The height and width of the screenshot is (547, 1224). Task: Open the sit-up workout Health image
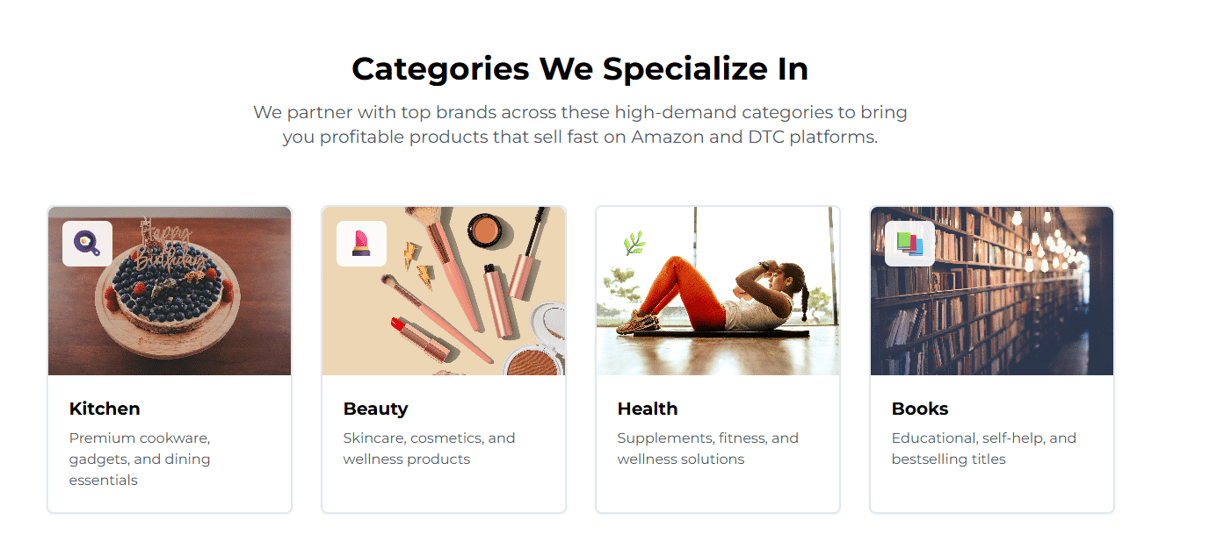pos(718,291)
